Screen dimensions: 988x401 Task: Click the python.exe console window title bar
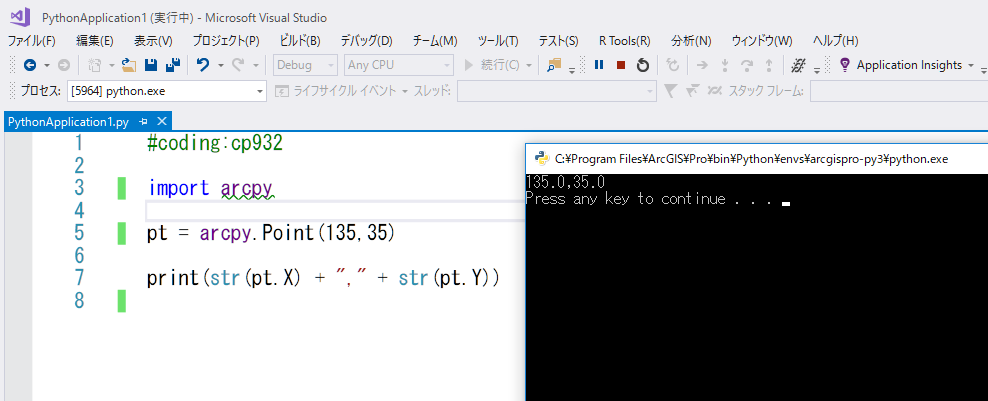coord(756,159)
